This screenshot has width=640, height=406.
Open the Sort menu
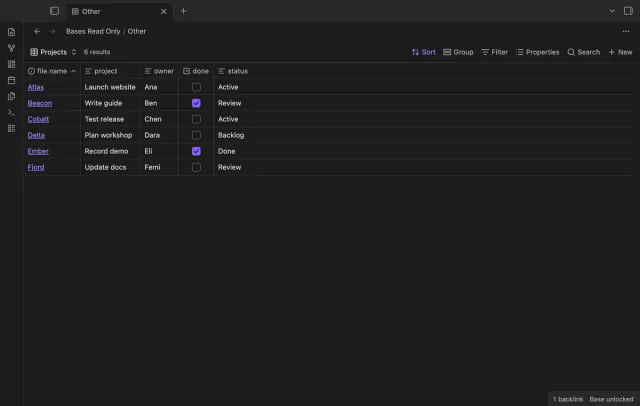[x=423, y=52]
